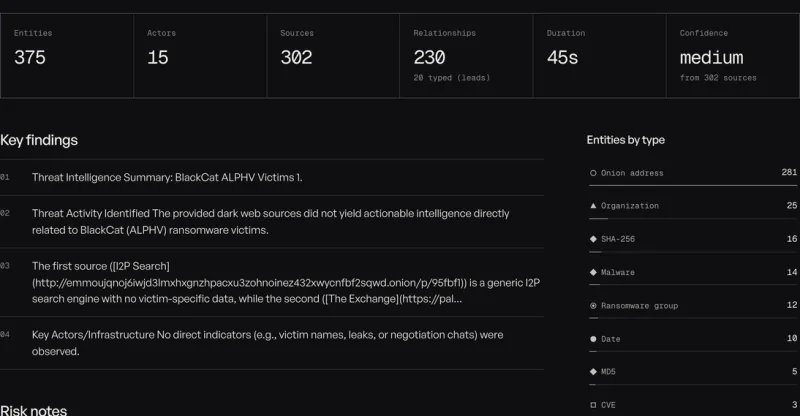Open finding 02 Threat Activity Identified
The image size is (800, 416).
coord(270,222)
